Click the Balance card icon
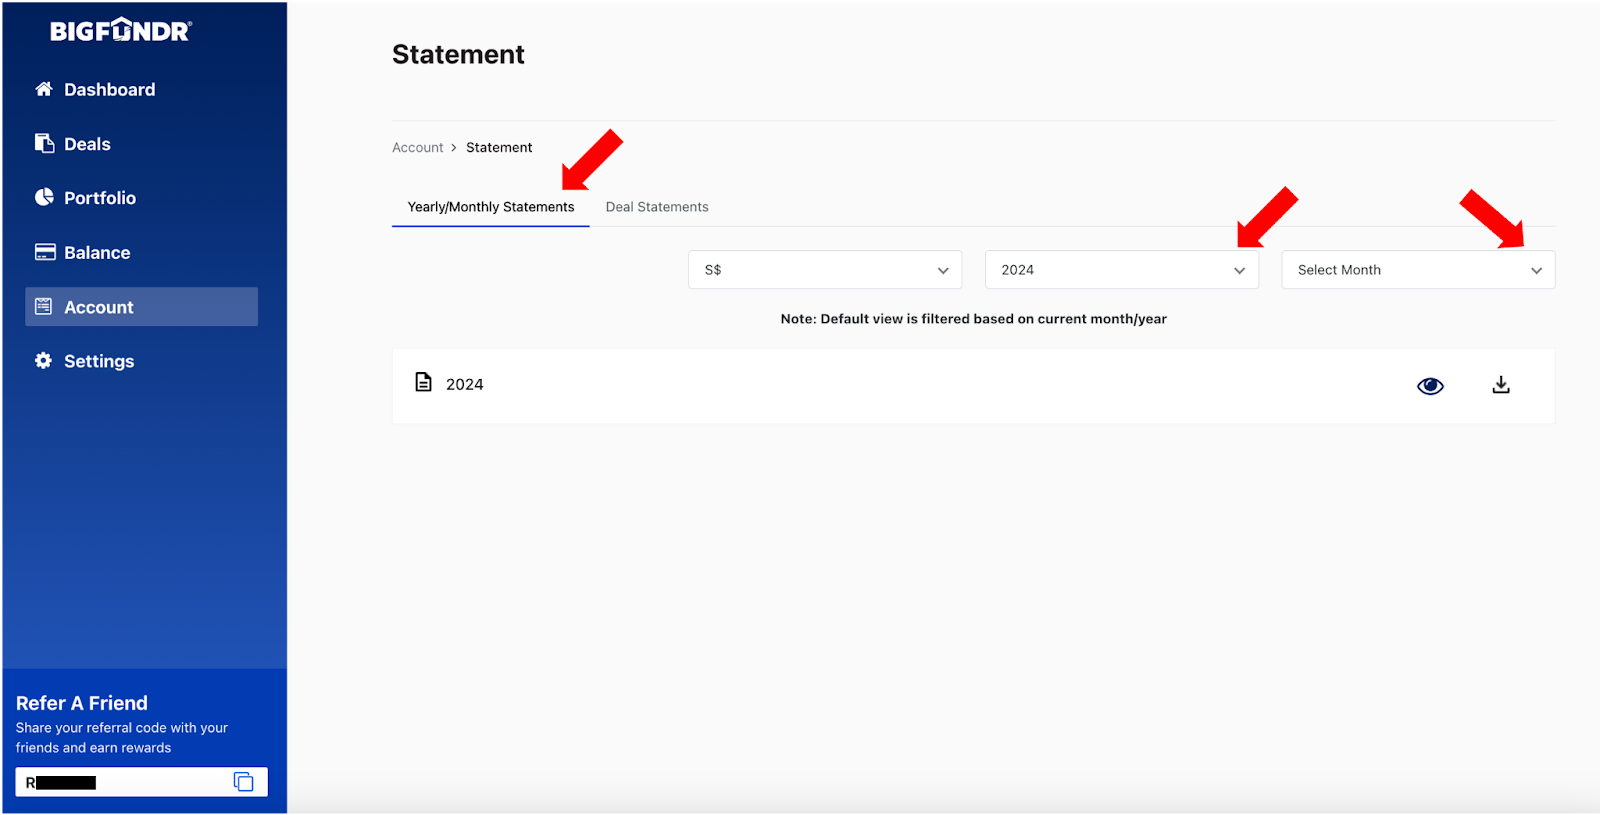This screenshot has height=815, width=1600. 45,252
